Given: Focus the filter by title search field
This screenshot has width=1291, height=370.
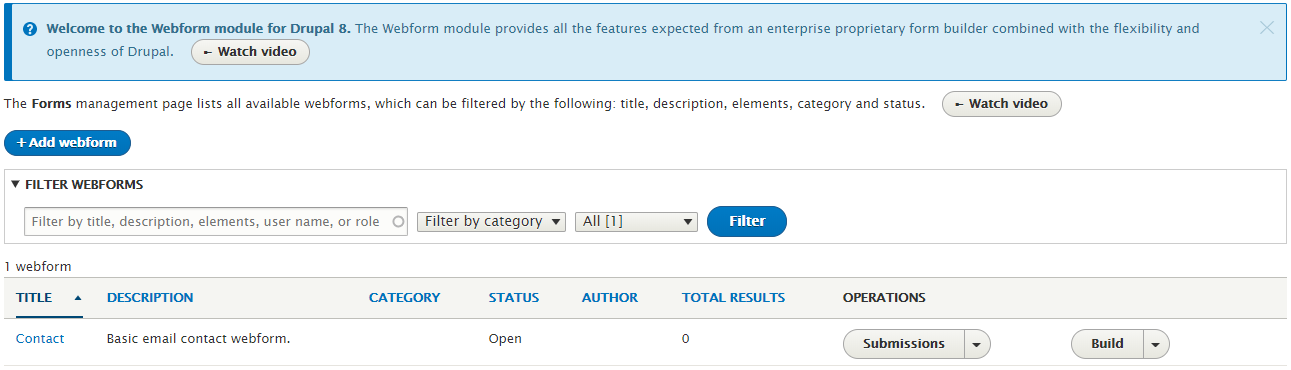Looking at the screenshot, I should [x=216, y=222].
